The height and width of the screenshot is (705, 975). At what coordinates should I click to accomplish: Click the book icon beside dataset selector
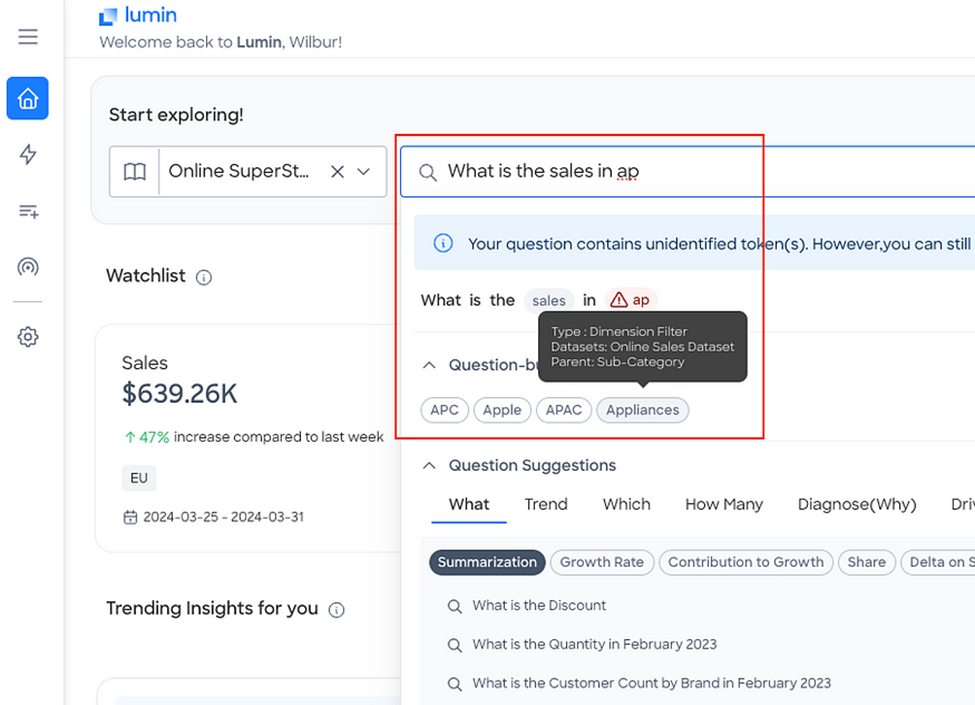[135, 172]
